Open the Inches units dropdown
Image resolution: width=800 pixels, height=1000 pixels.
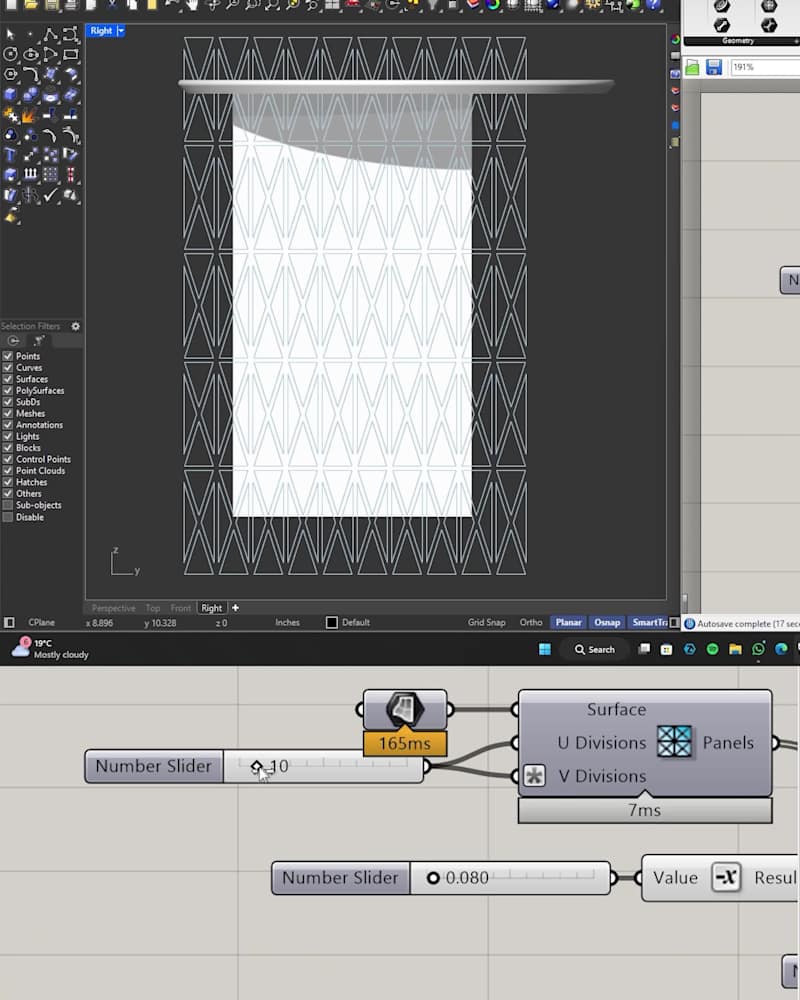pos(287,622)
